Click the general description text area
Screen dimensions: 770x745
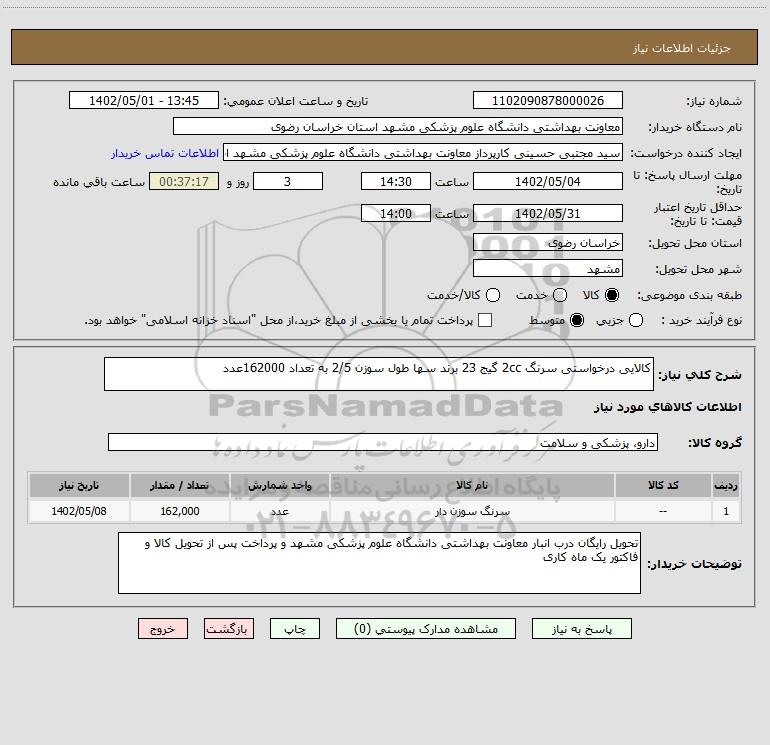pos(379,374)
